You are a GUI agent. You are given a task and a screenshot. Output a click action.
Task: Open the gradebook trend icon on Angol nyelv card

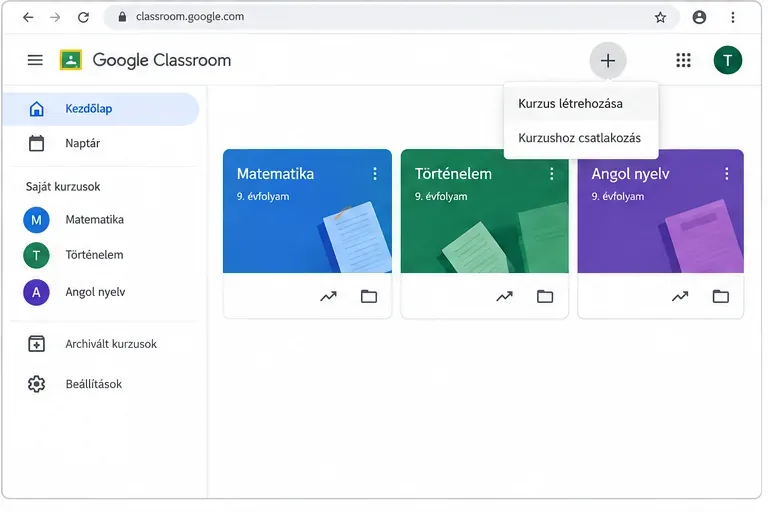pyautogui.click(x=680, y=296)
